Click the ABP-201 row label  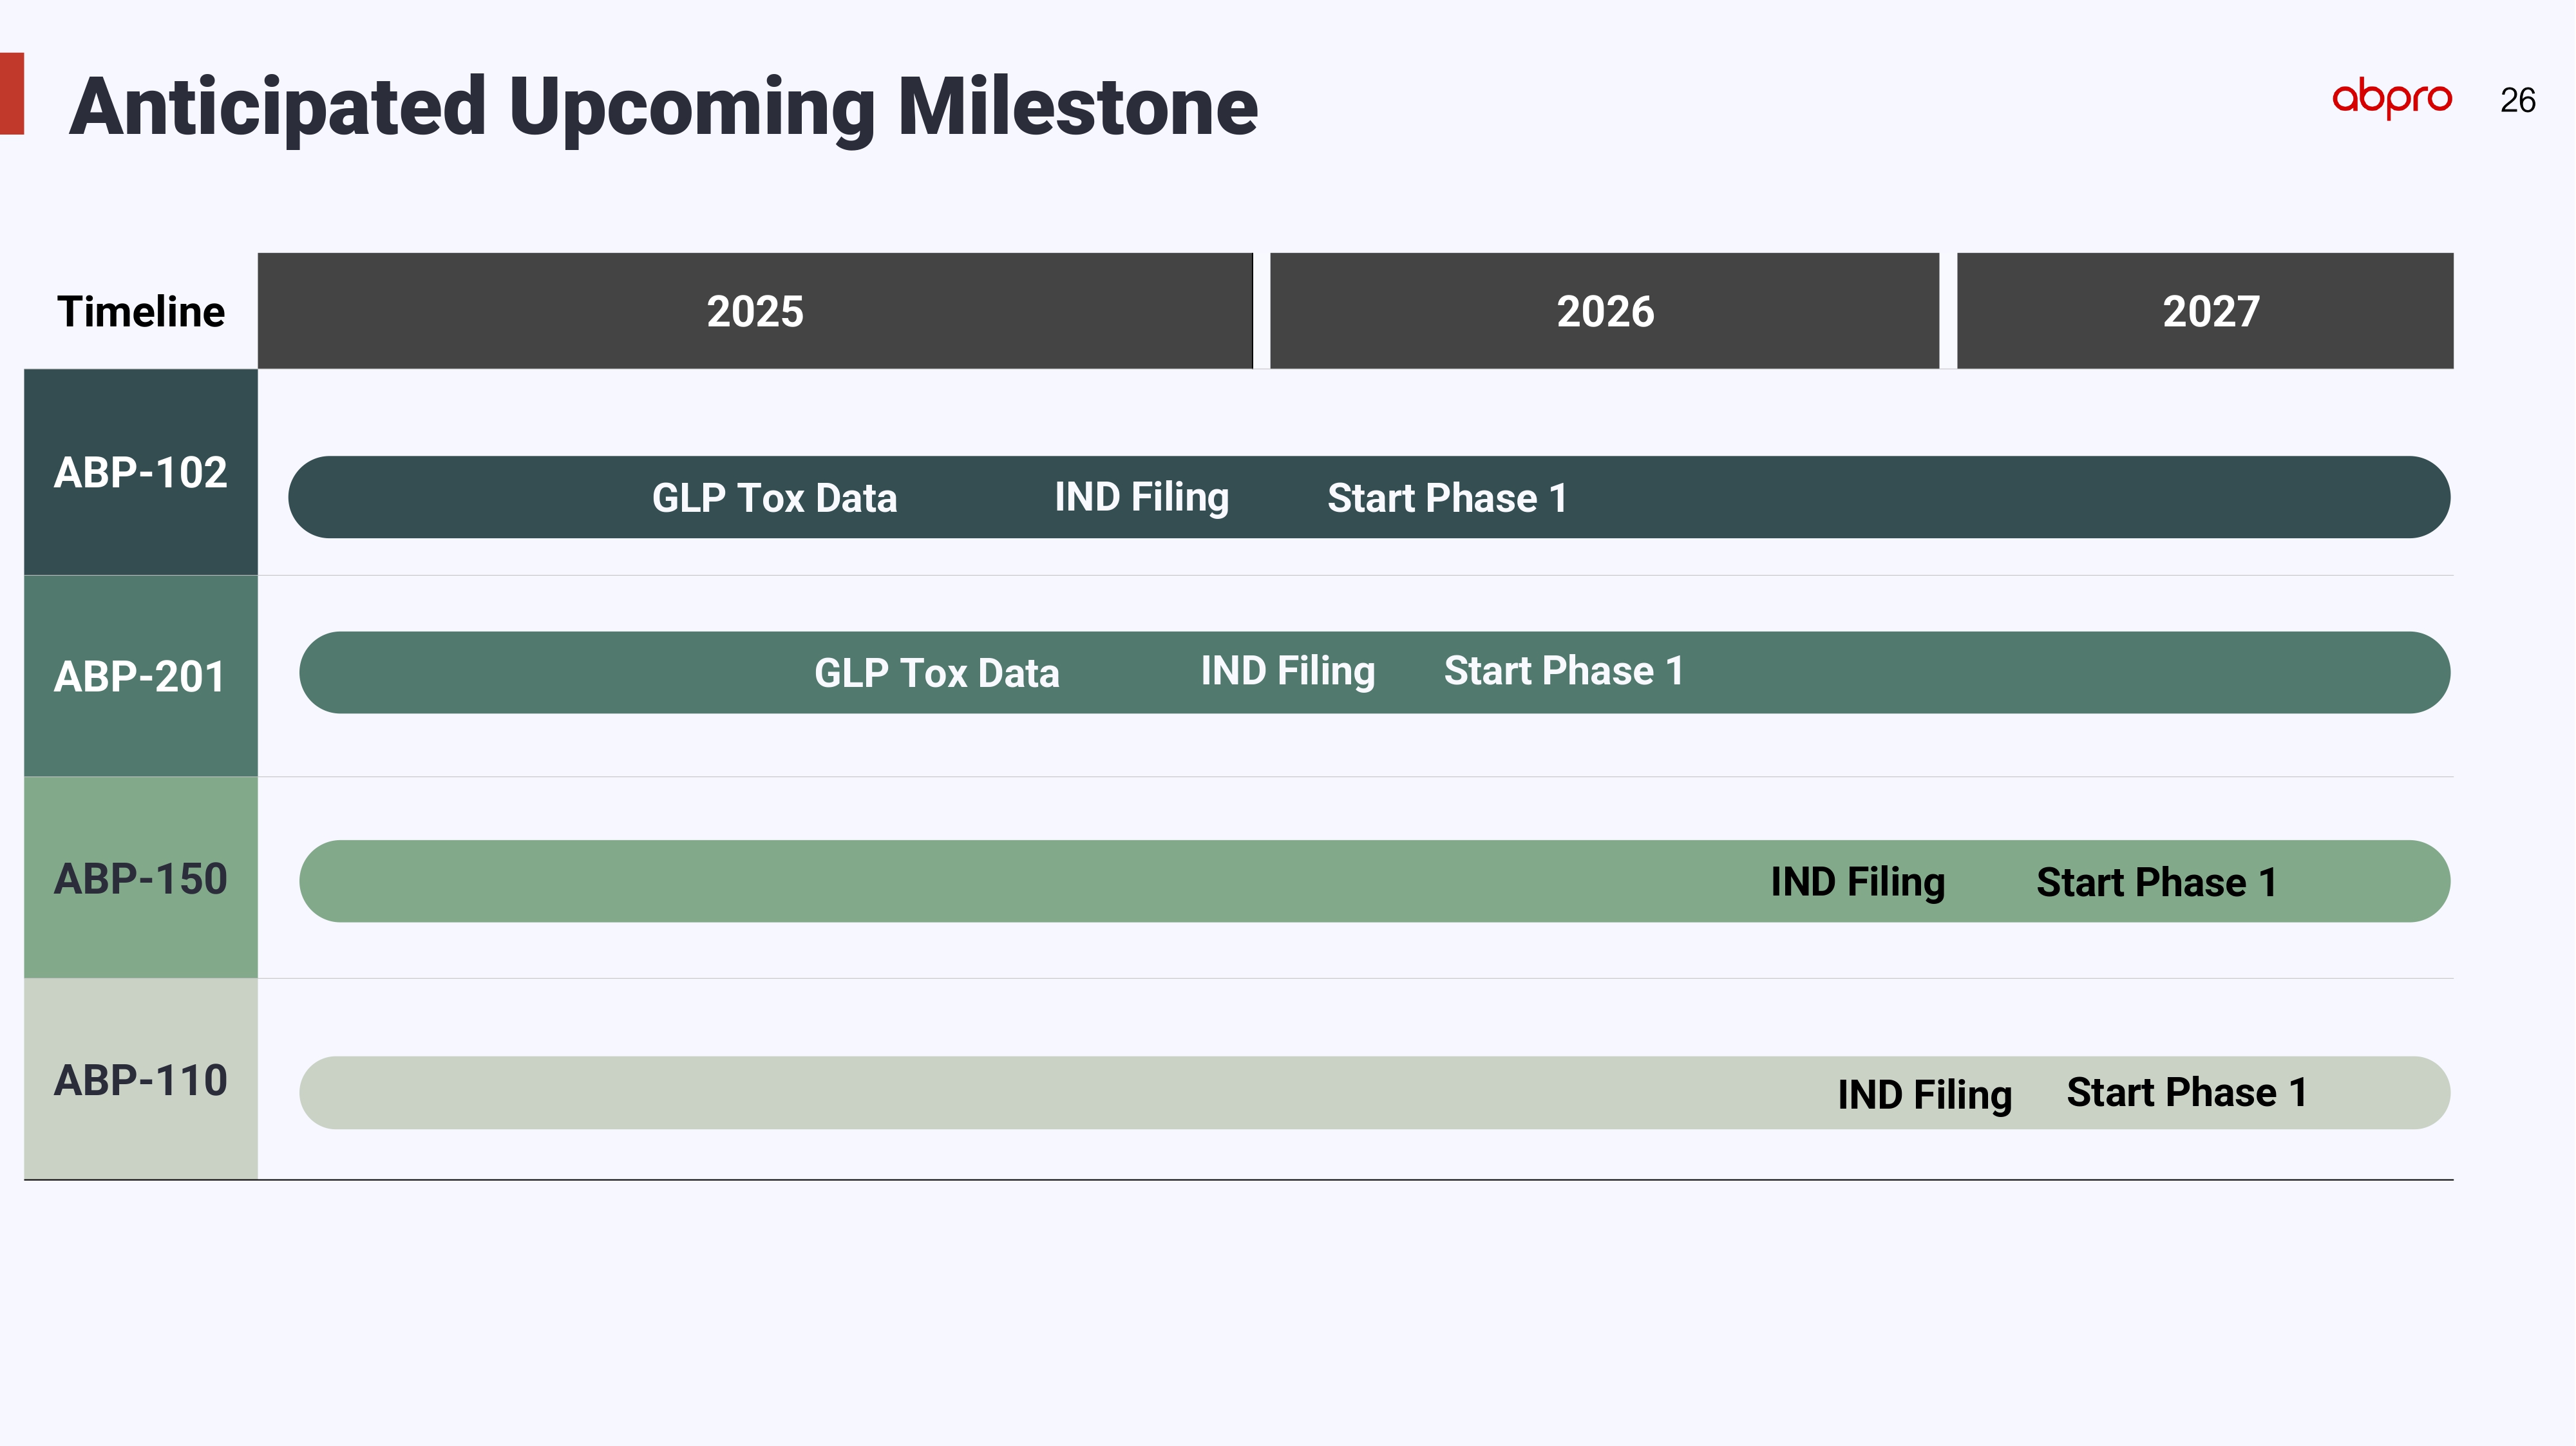point(141,676)
